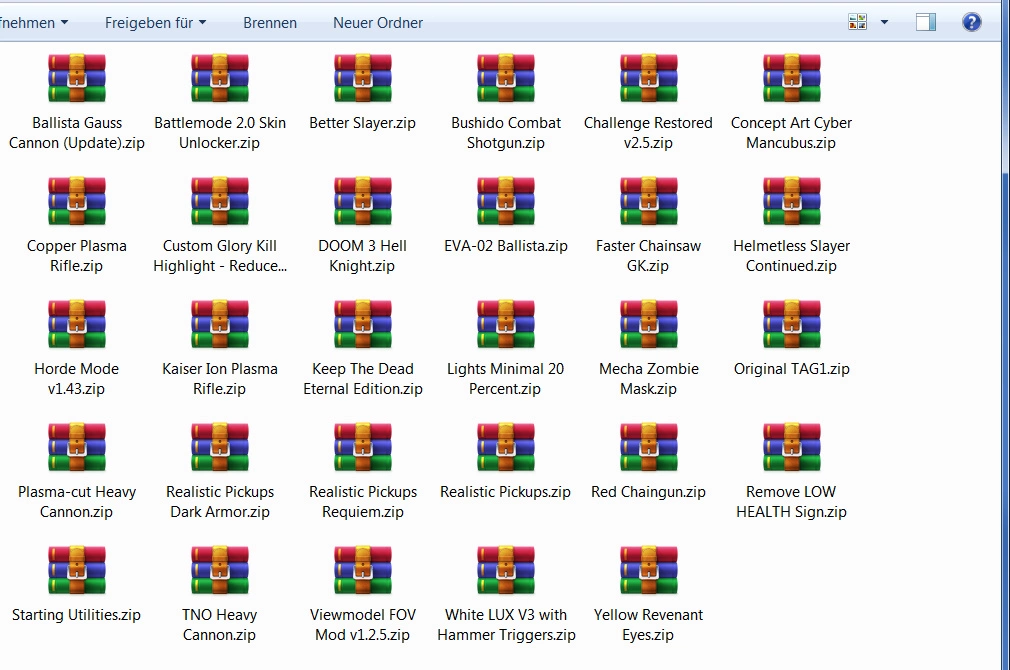Image resolution: width=1010 pixels, height=670 pixels.
Task: Click the 'Horde Mode v1.43.zip' name label
Action: pyautogui.click(x=77, y=379)
